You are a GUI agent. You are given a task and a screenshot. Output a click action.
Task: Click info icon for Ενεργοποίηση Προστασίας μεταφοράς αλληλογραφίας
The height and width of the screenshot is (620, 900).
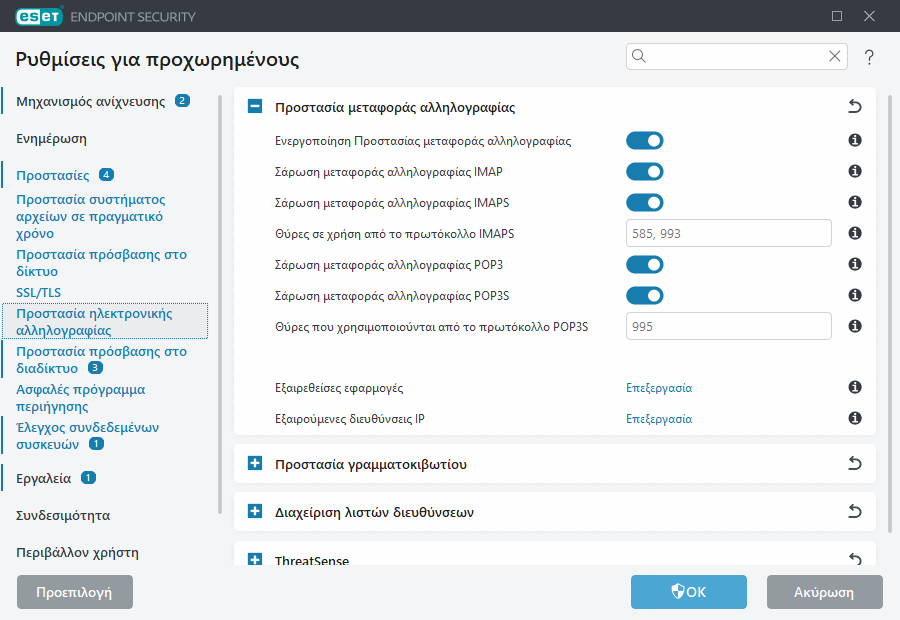pos(855,140)
